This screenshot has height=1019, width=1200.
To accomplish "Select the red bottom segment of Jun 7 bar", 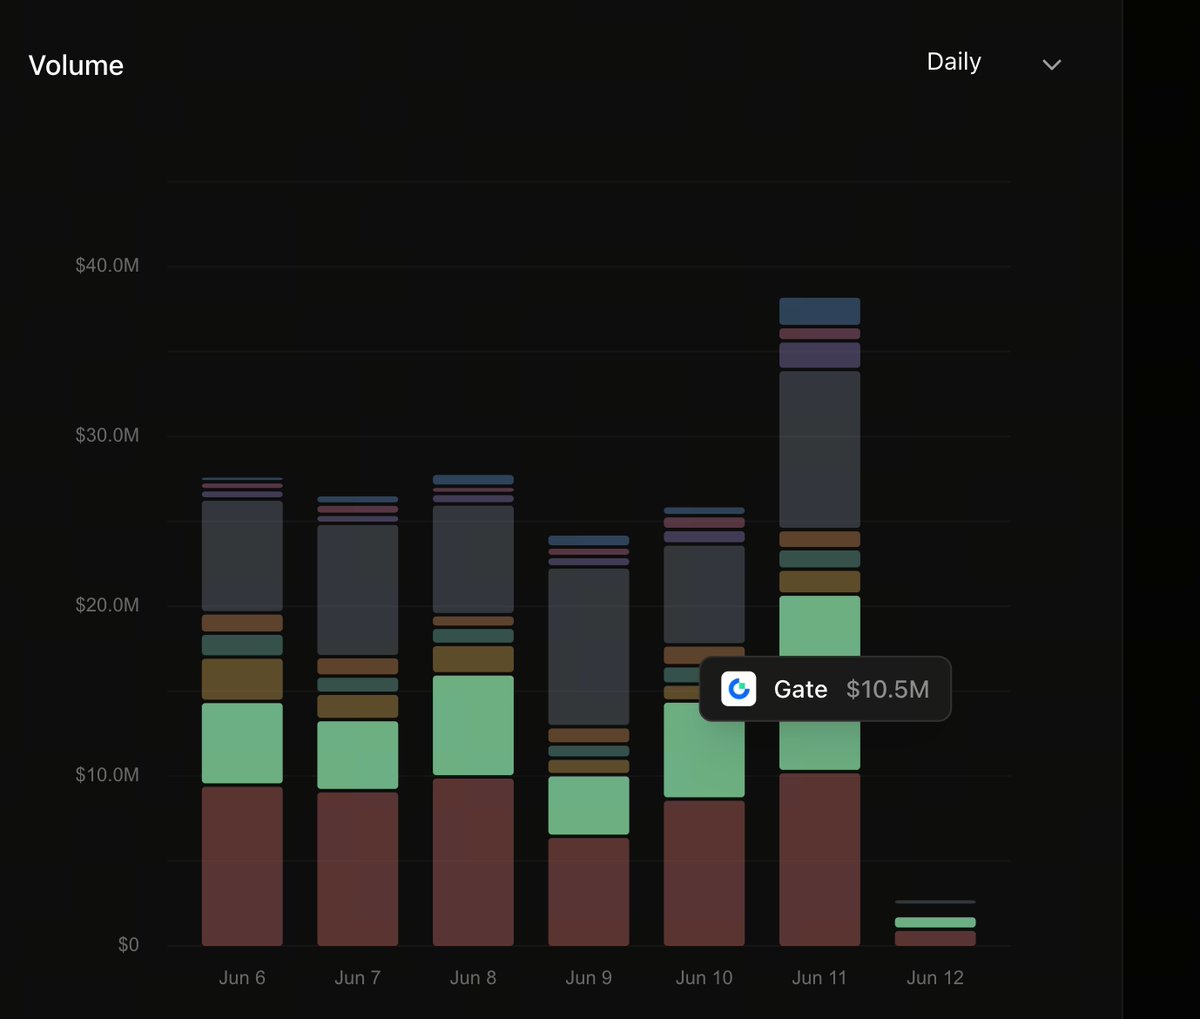I will [357, 869].
